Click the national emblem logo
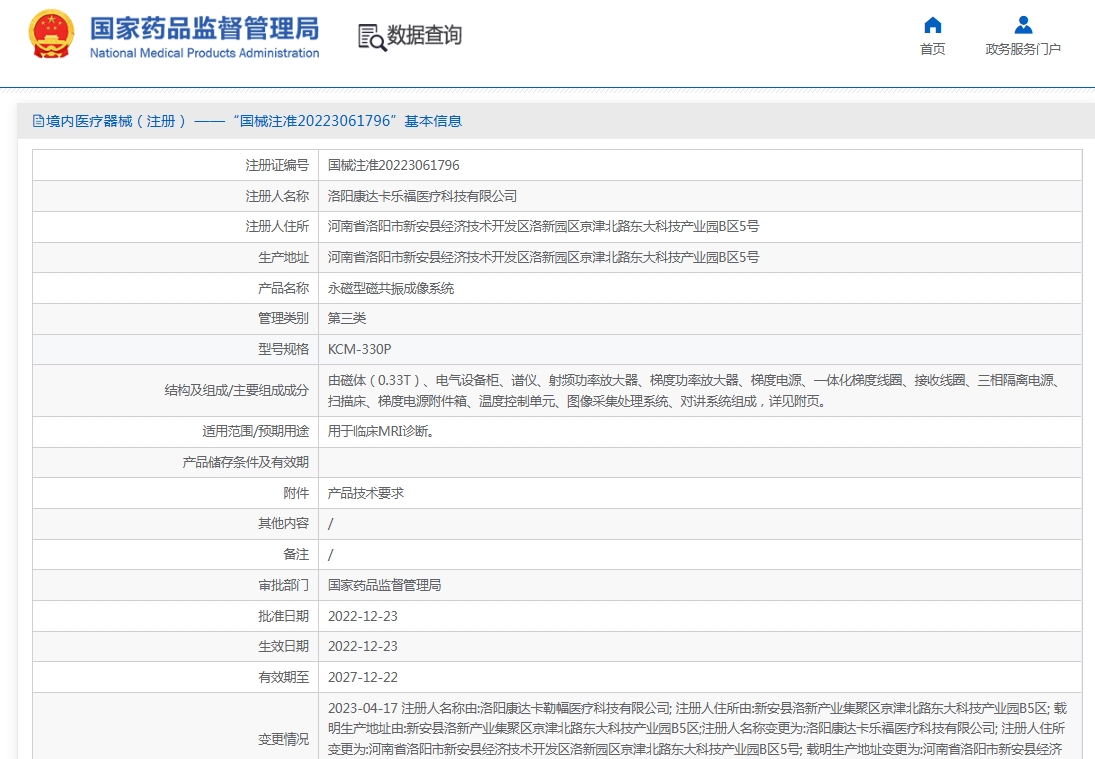 pyautogui.click(x=51, y=34)
